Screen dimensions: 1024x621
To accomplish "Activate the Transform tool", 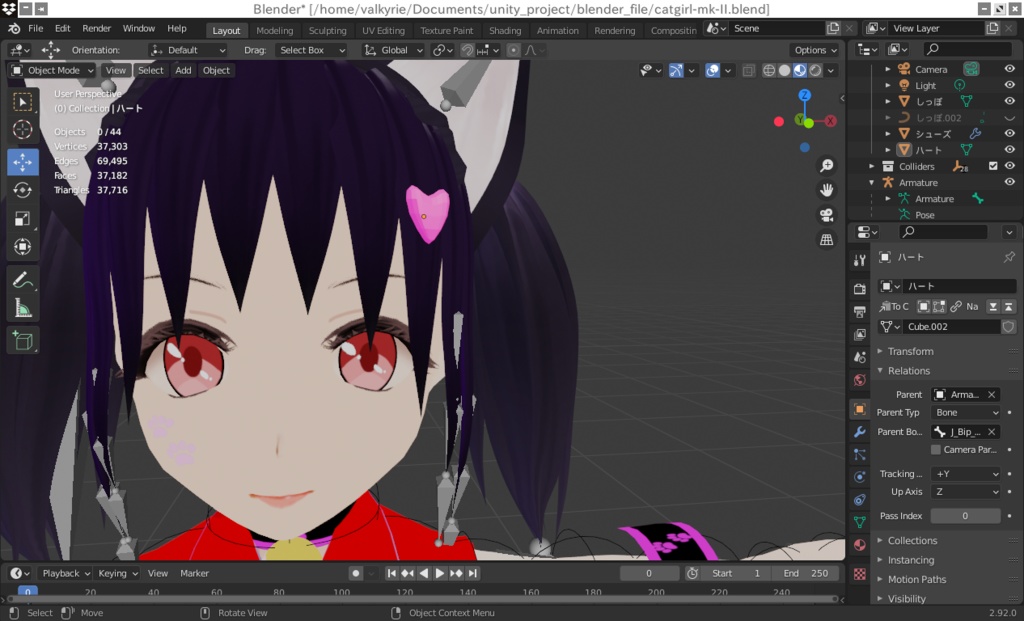I will (23, 246).
